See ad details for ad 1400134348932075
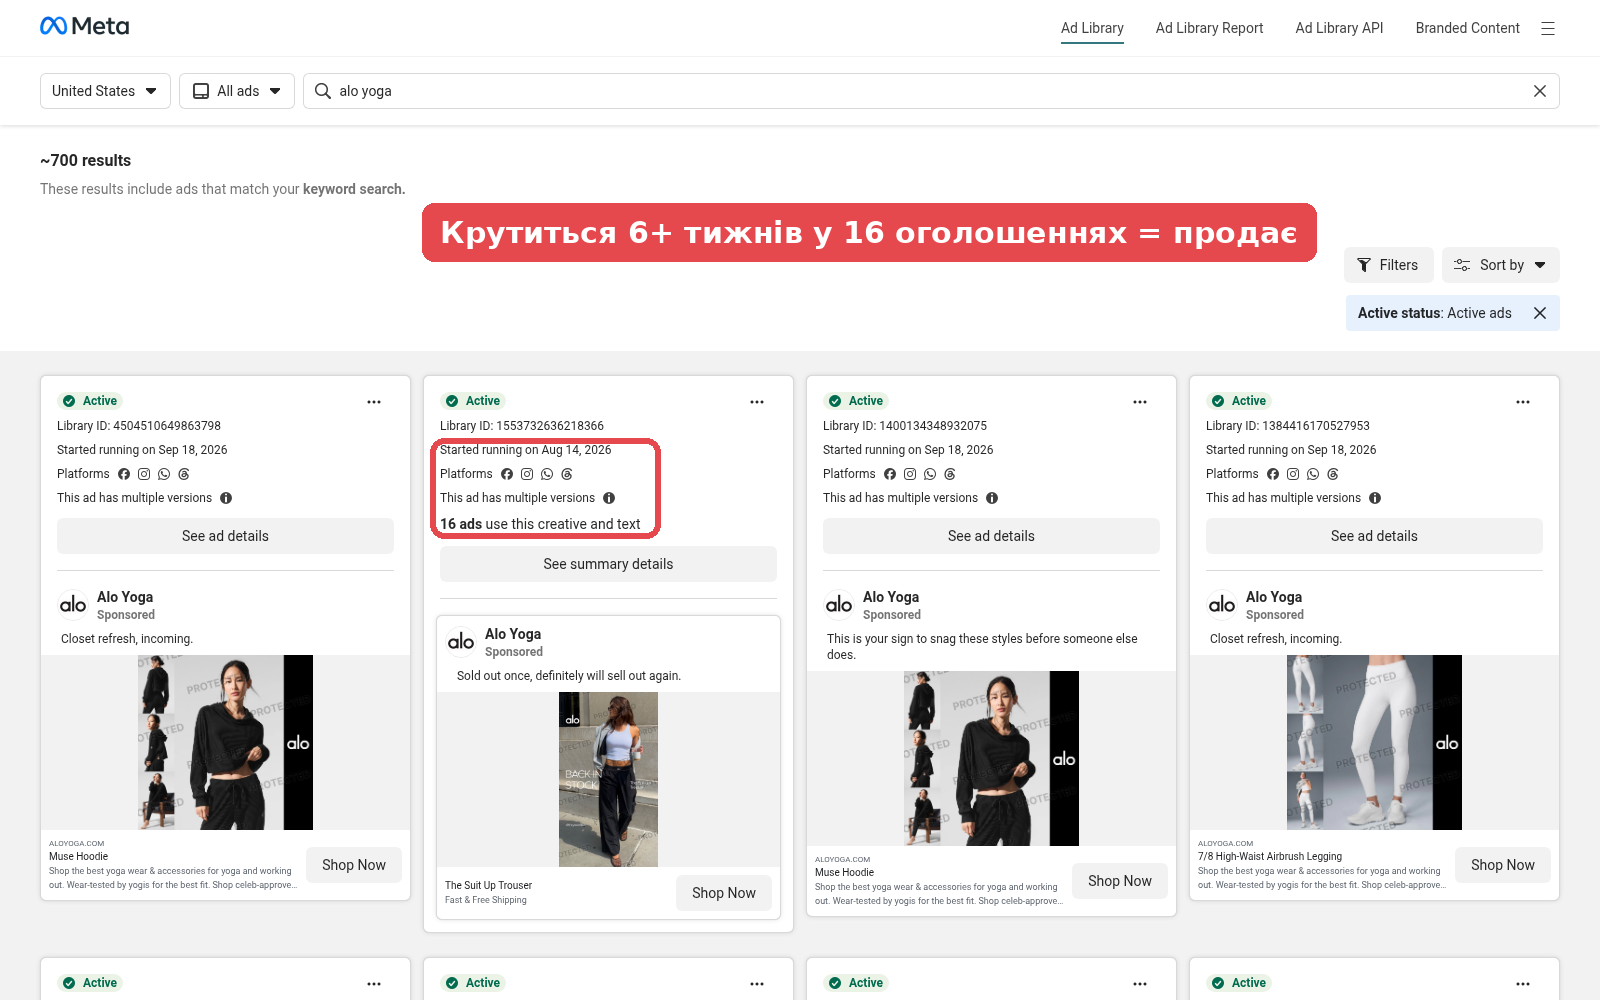1600x1000 pixels. click(991, 536)
